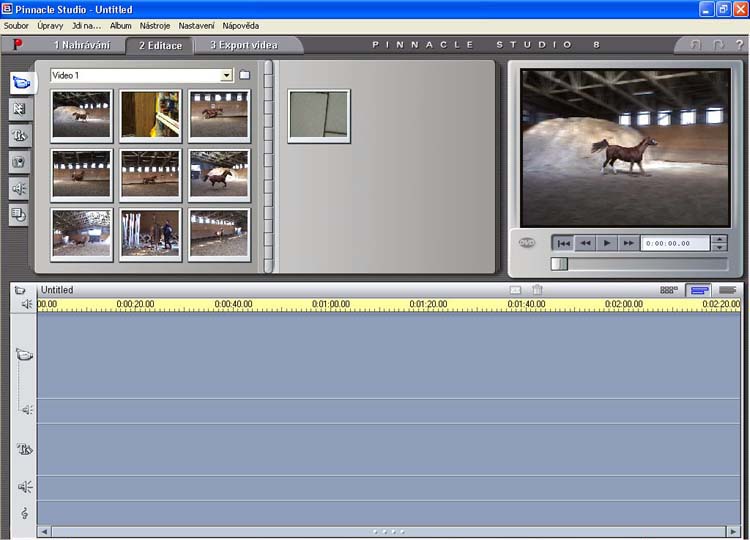Browse for video folder icon
The width and height of the screenshot is (750, 540).
(x=244, y=75)
